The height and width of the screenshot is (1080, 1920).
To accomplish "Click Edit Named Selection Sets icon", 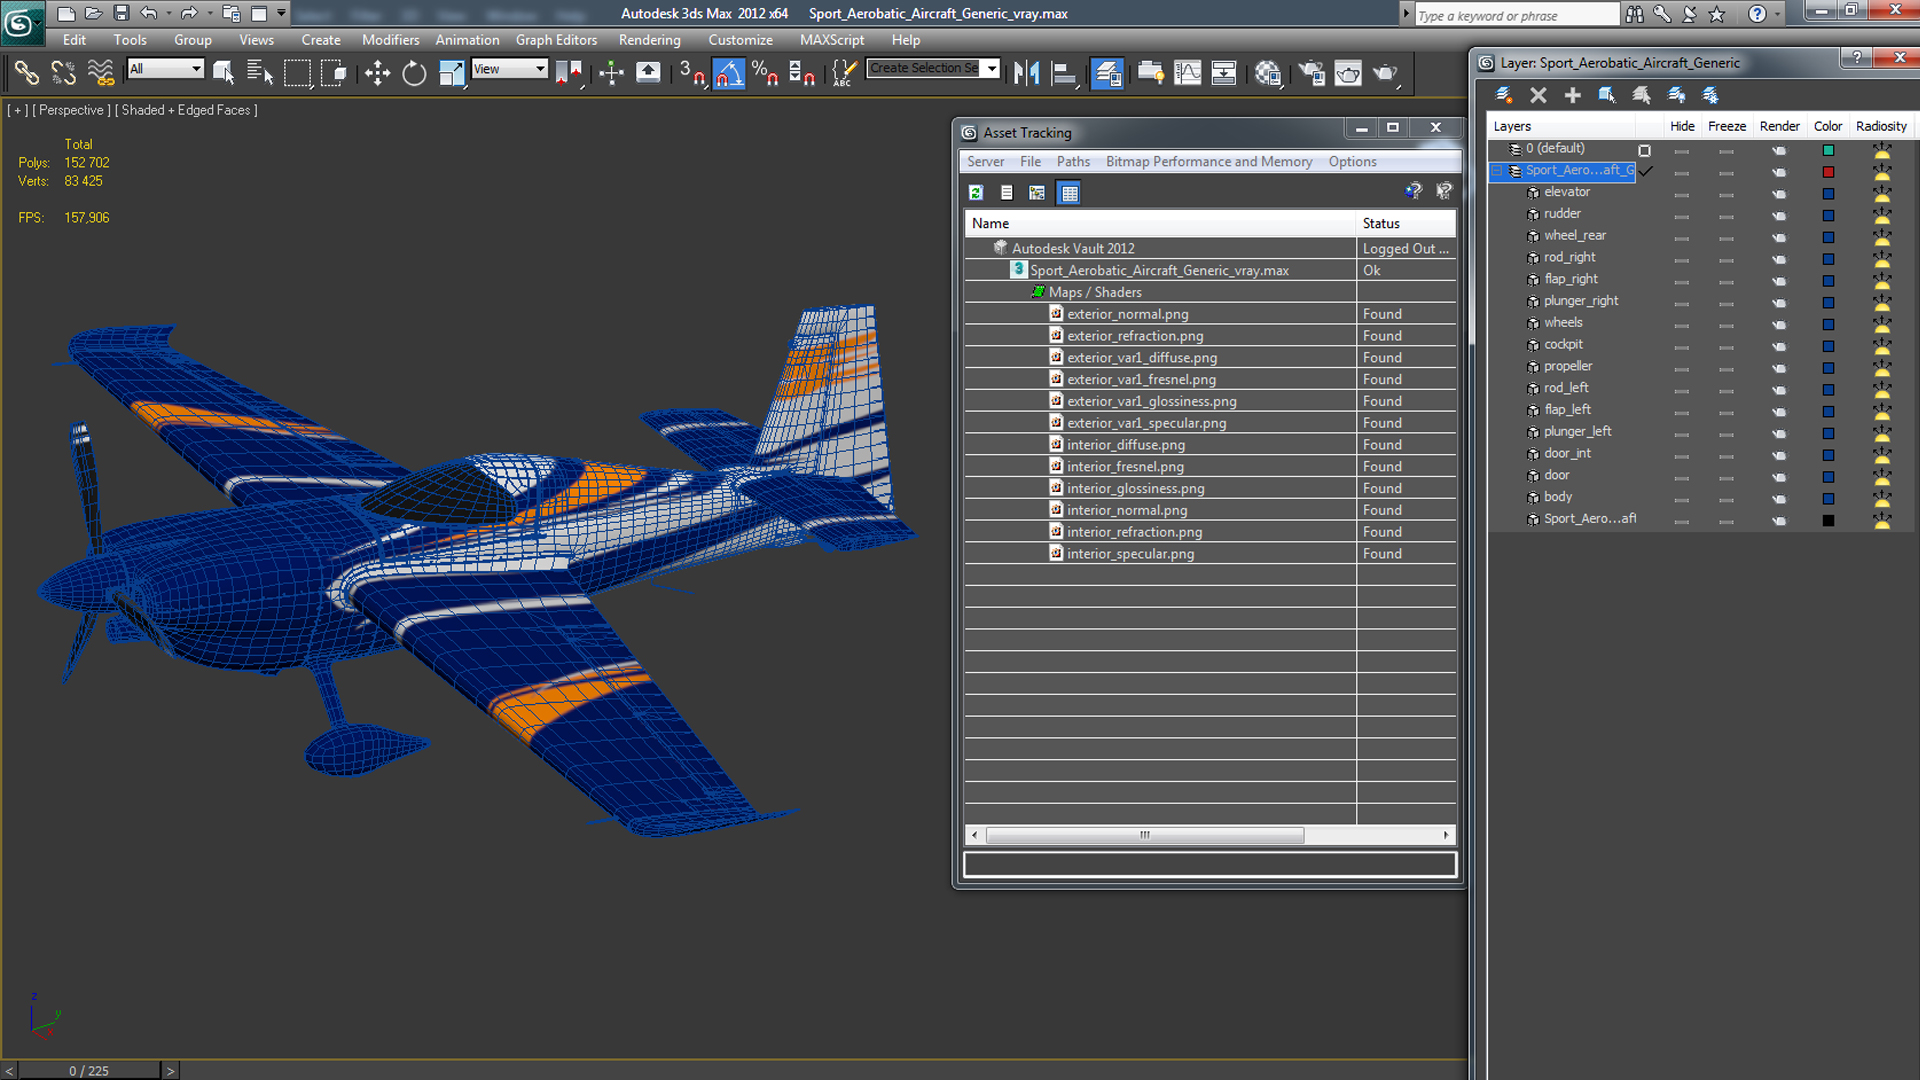I will click(845, 72).
